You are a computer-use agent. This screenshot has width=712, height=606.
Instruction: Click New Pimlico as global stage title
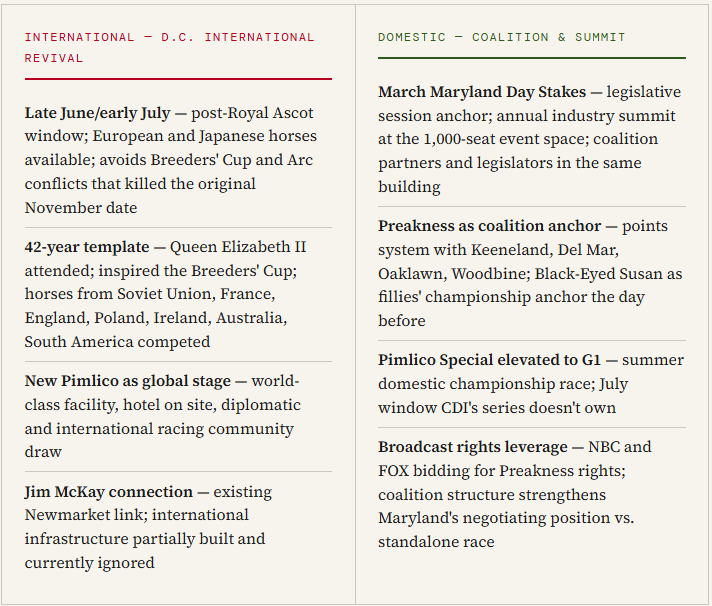click(128, 381)
